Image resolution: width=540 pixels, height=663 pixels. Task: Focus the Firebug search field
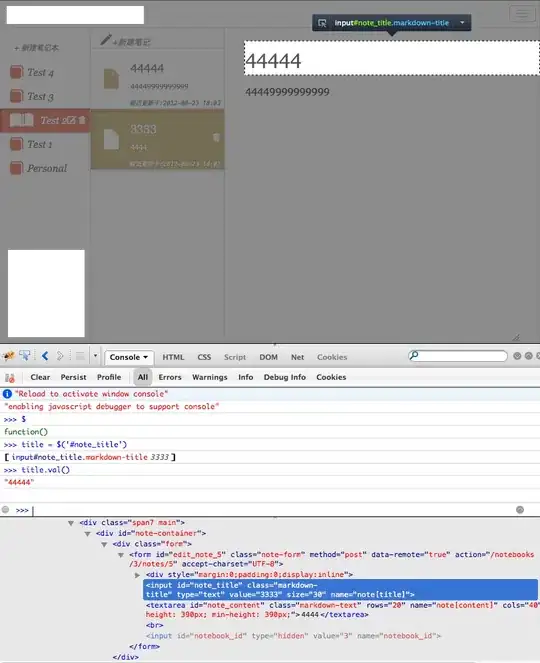coord(458,356)
